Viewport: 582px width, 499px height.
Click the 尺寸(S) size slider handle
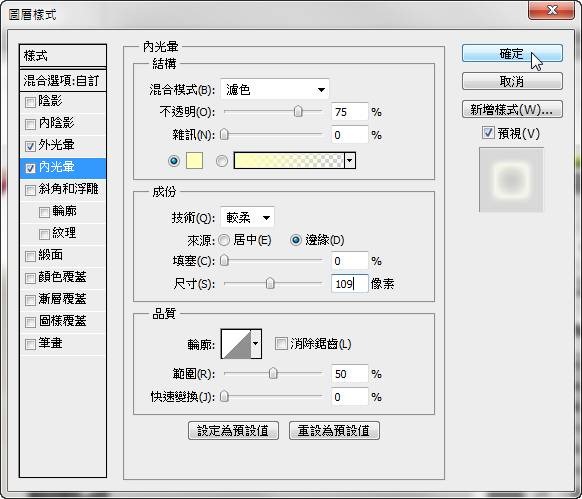pyautogui.click(x=270, y=283)
